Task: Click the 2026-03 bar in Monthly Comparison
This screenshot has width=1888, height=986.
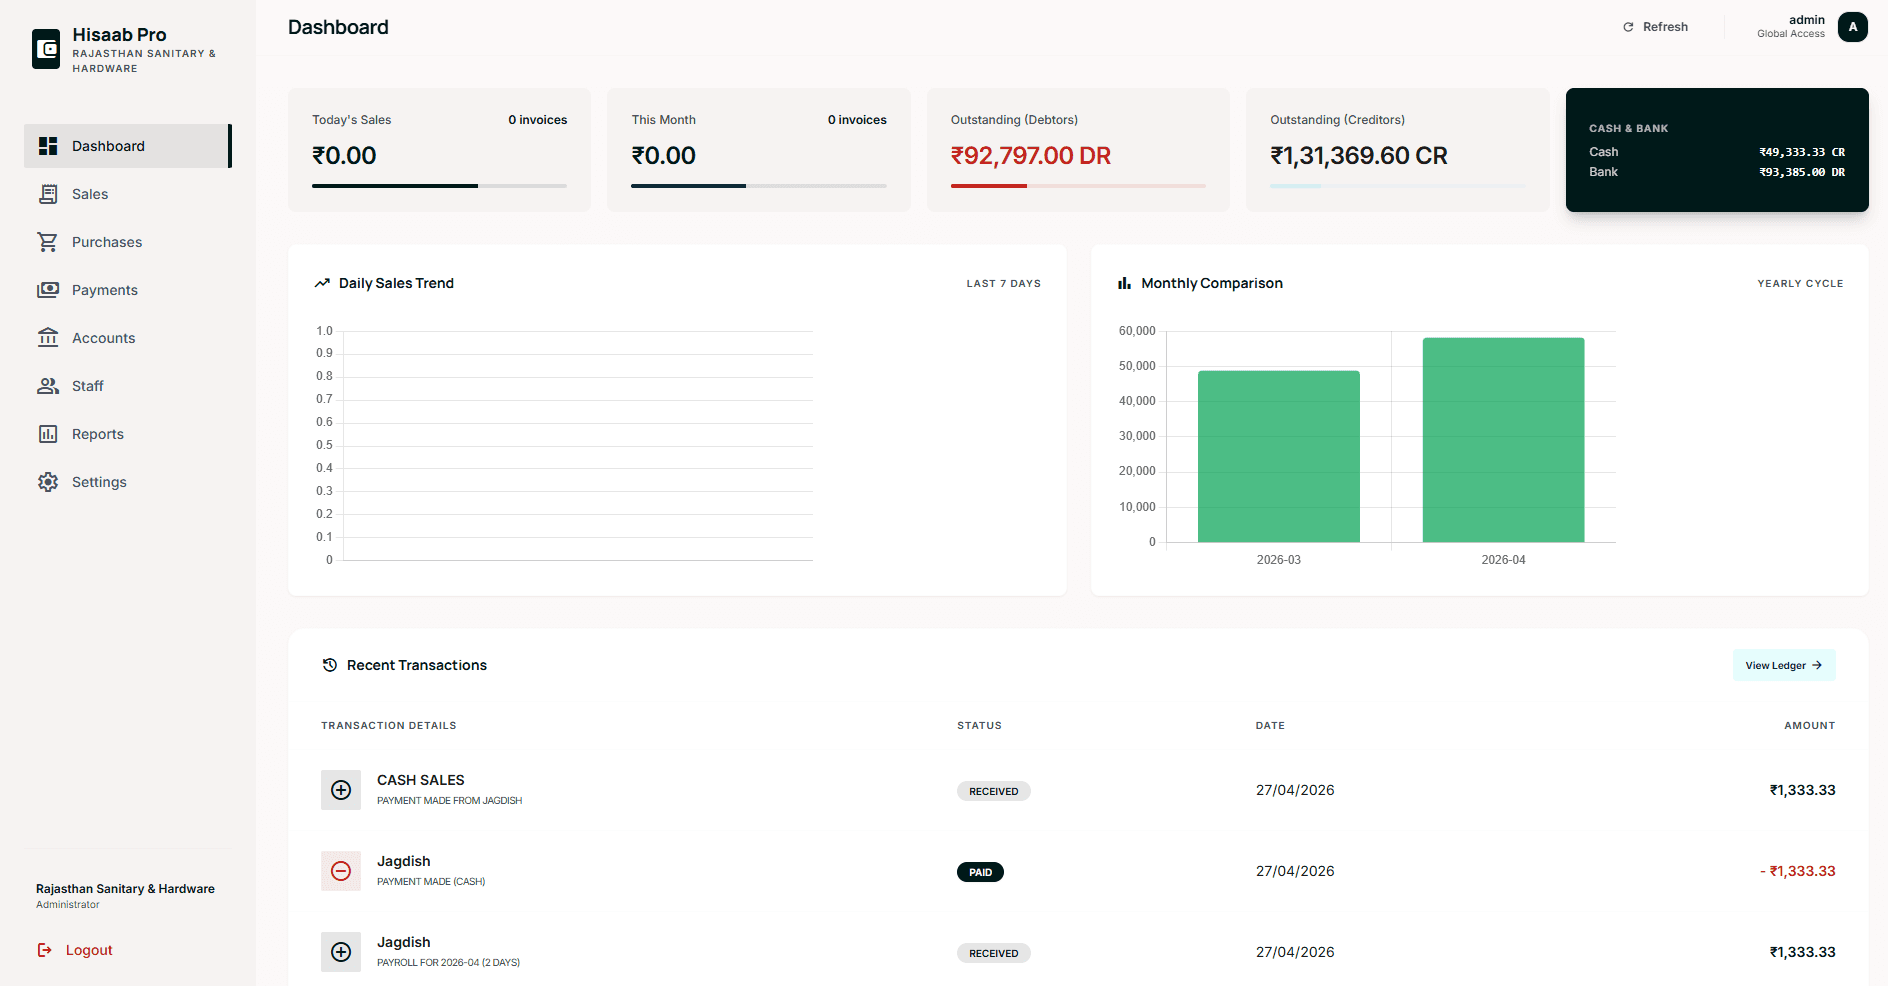Action: pyautogui.click(x=1279, y=457)
